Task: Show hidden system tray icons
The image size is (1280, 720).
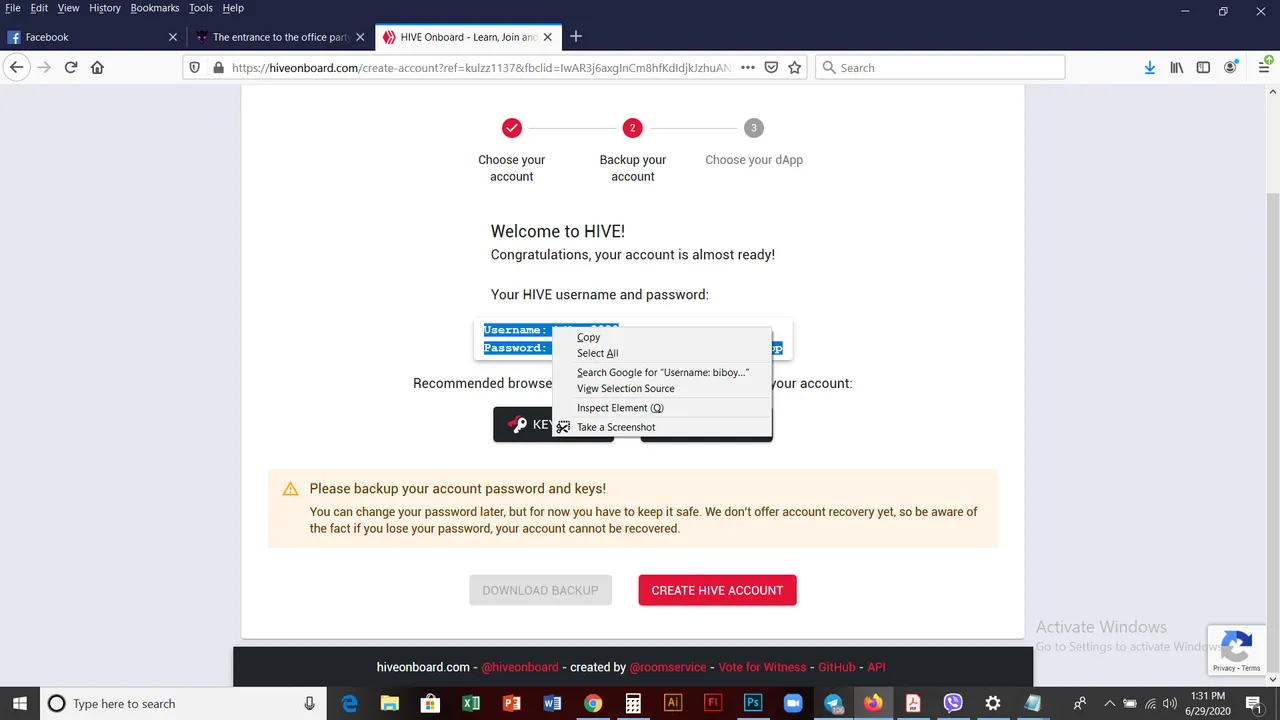Action: tap(1109, 703)
